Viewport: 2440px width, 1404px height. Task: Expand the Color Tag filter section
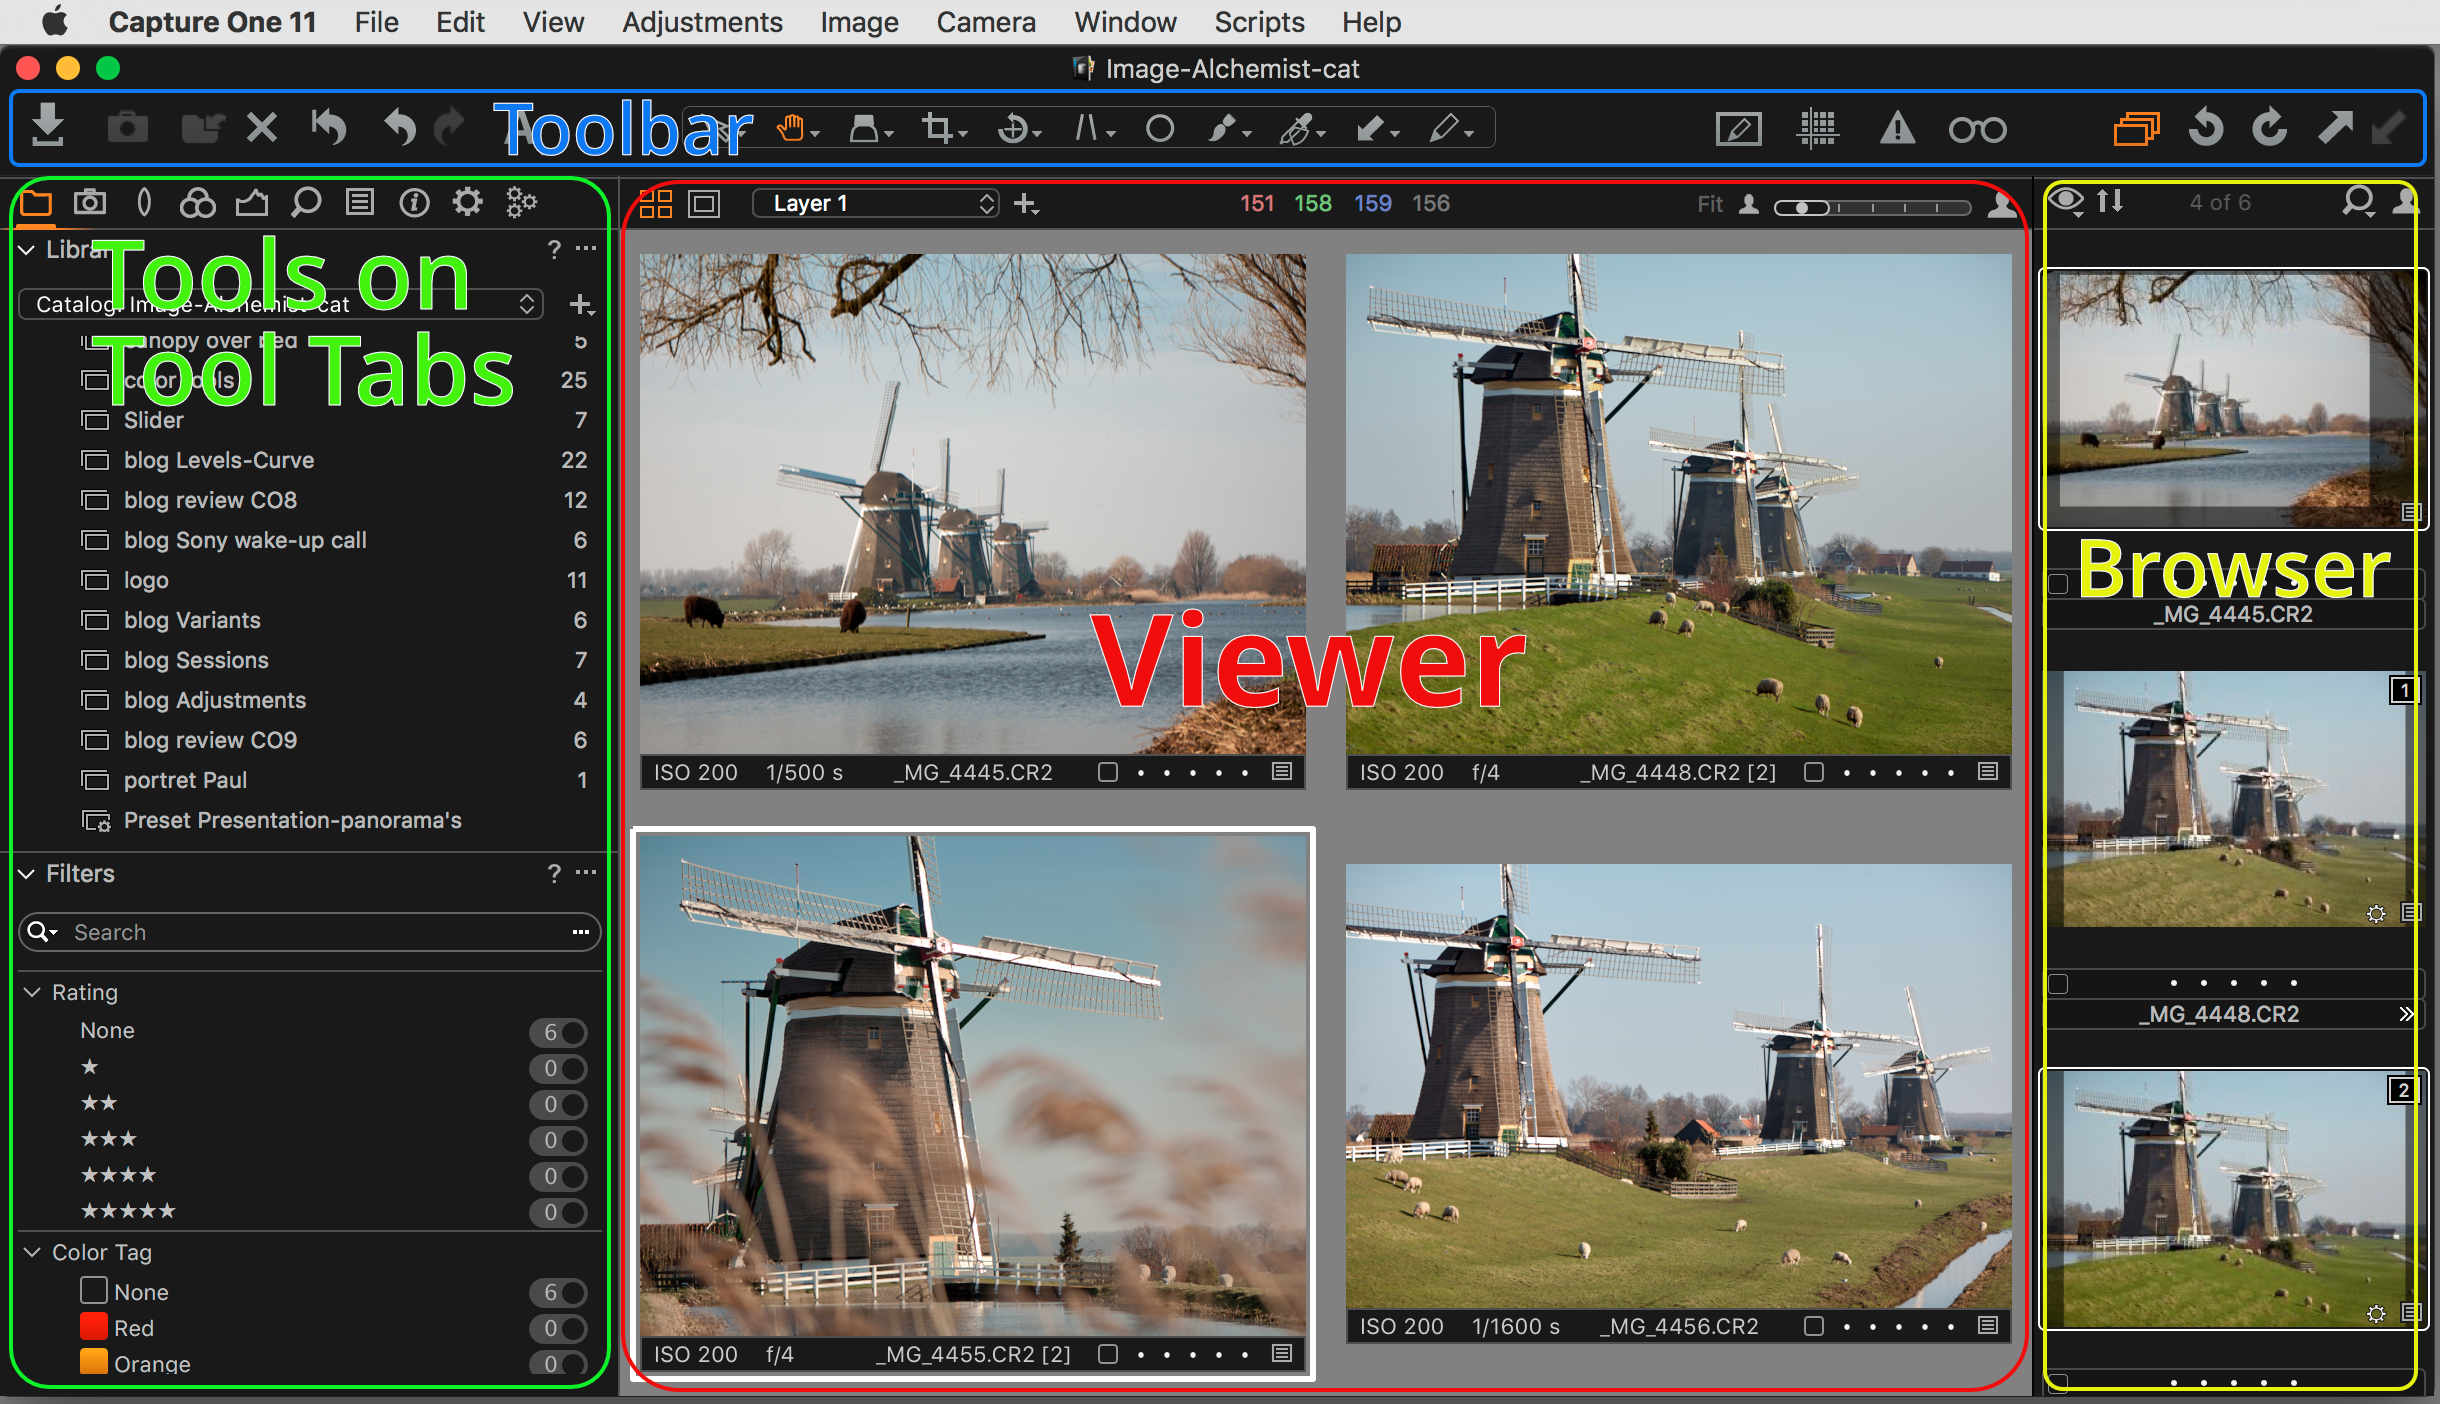(x=30, y=1250)
